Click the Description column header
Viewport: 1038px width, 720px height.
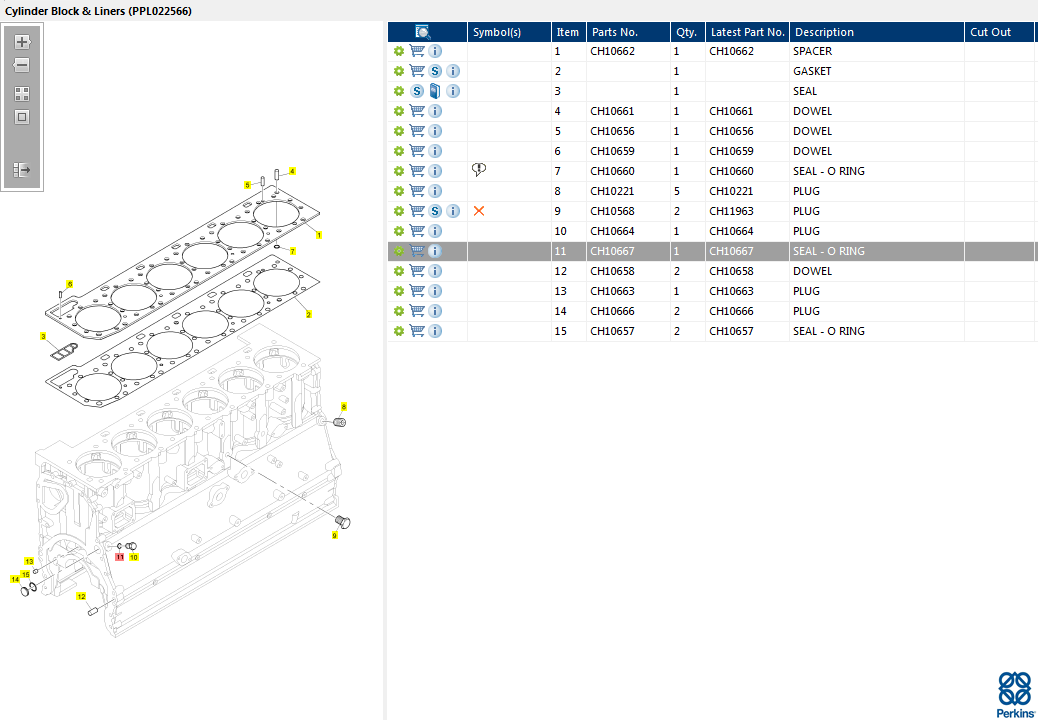point(824,32)
